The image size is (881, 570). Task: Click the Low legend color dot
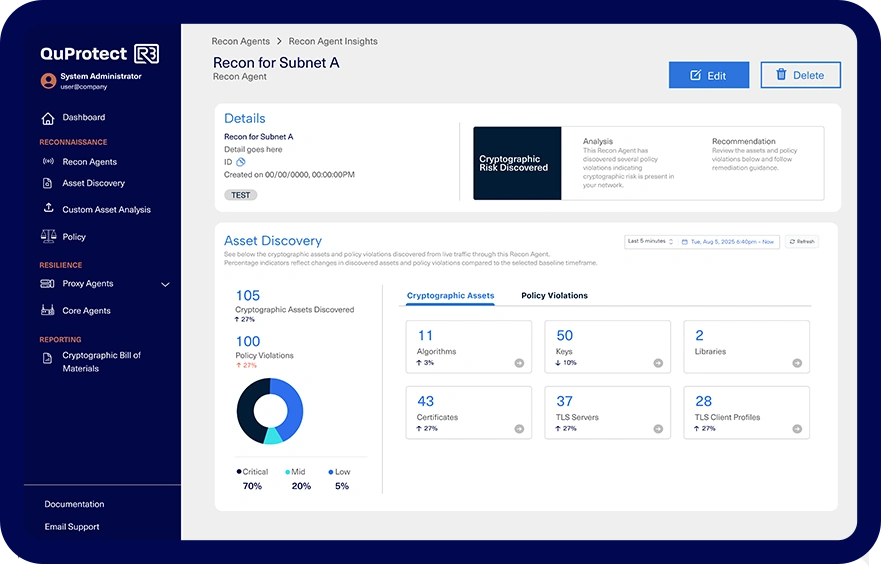[331, 472]
